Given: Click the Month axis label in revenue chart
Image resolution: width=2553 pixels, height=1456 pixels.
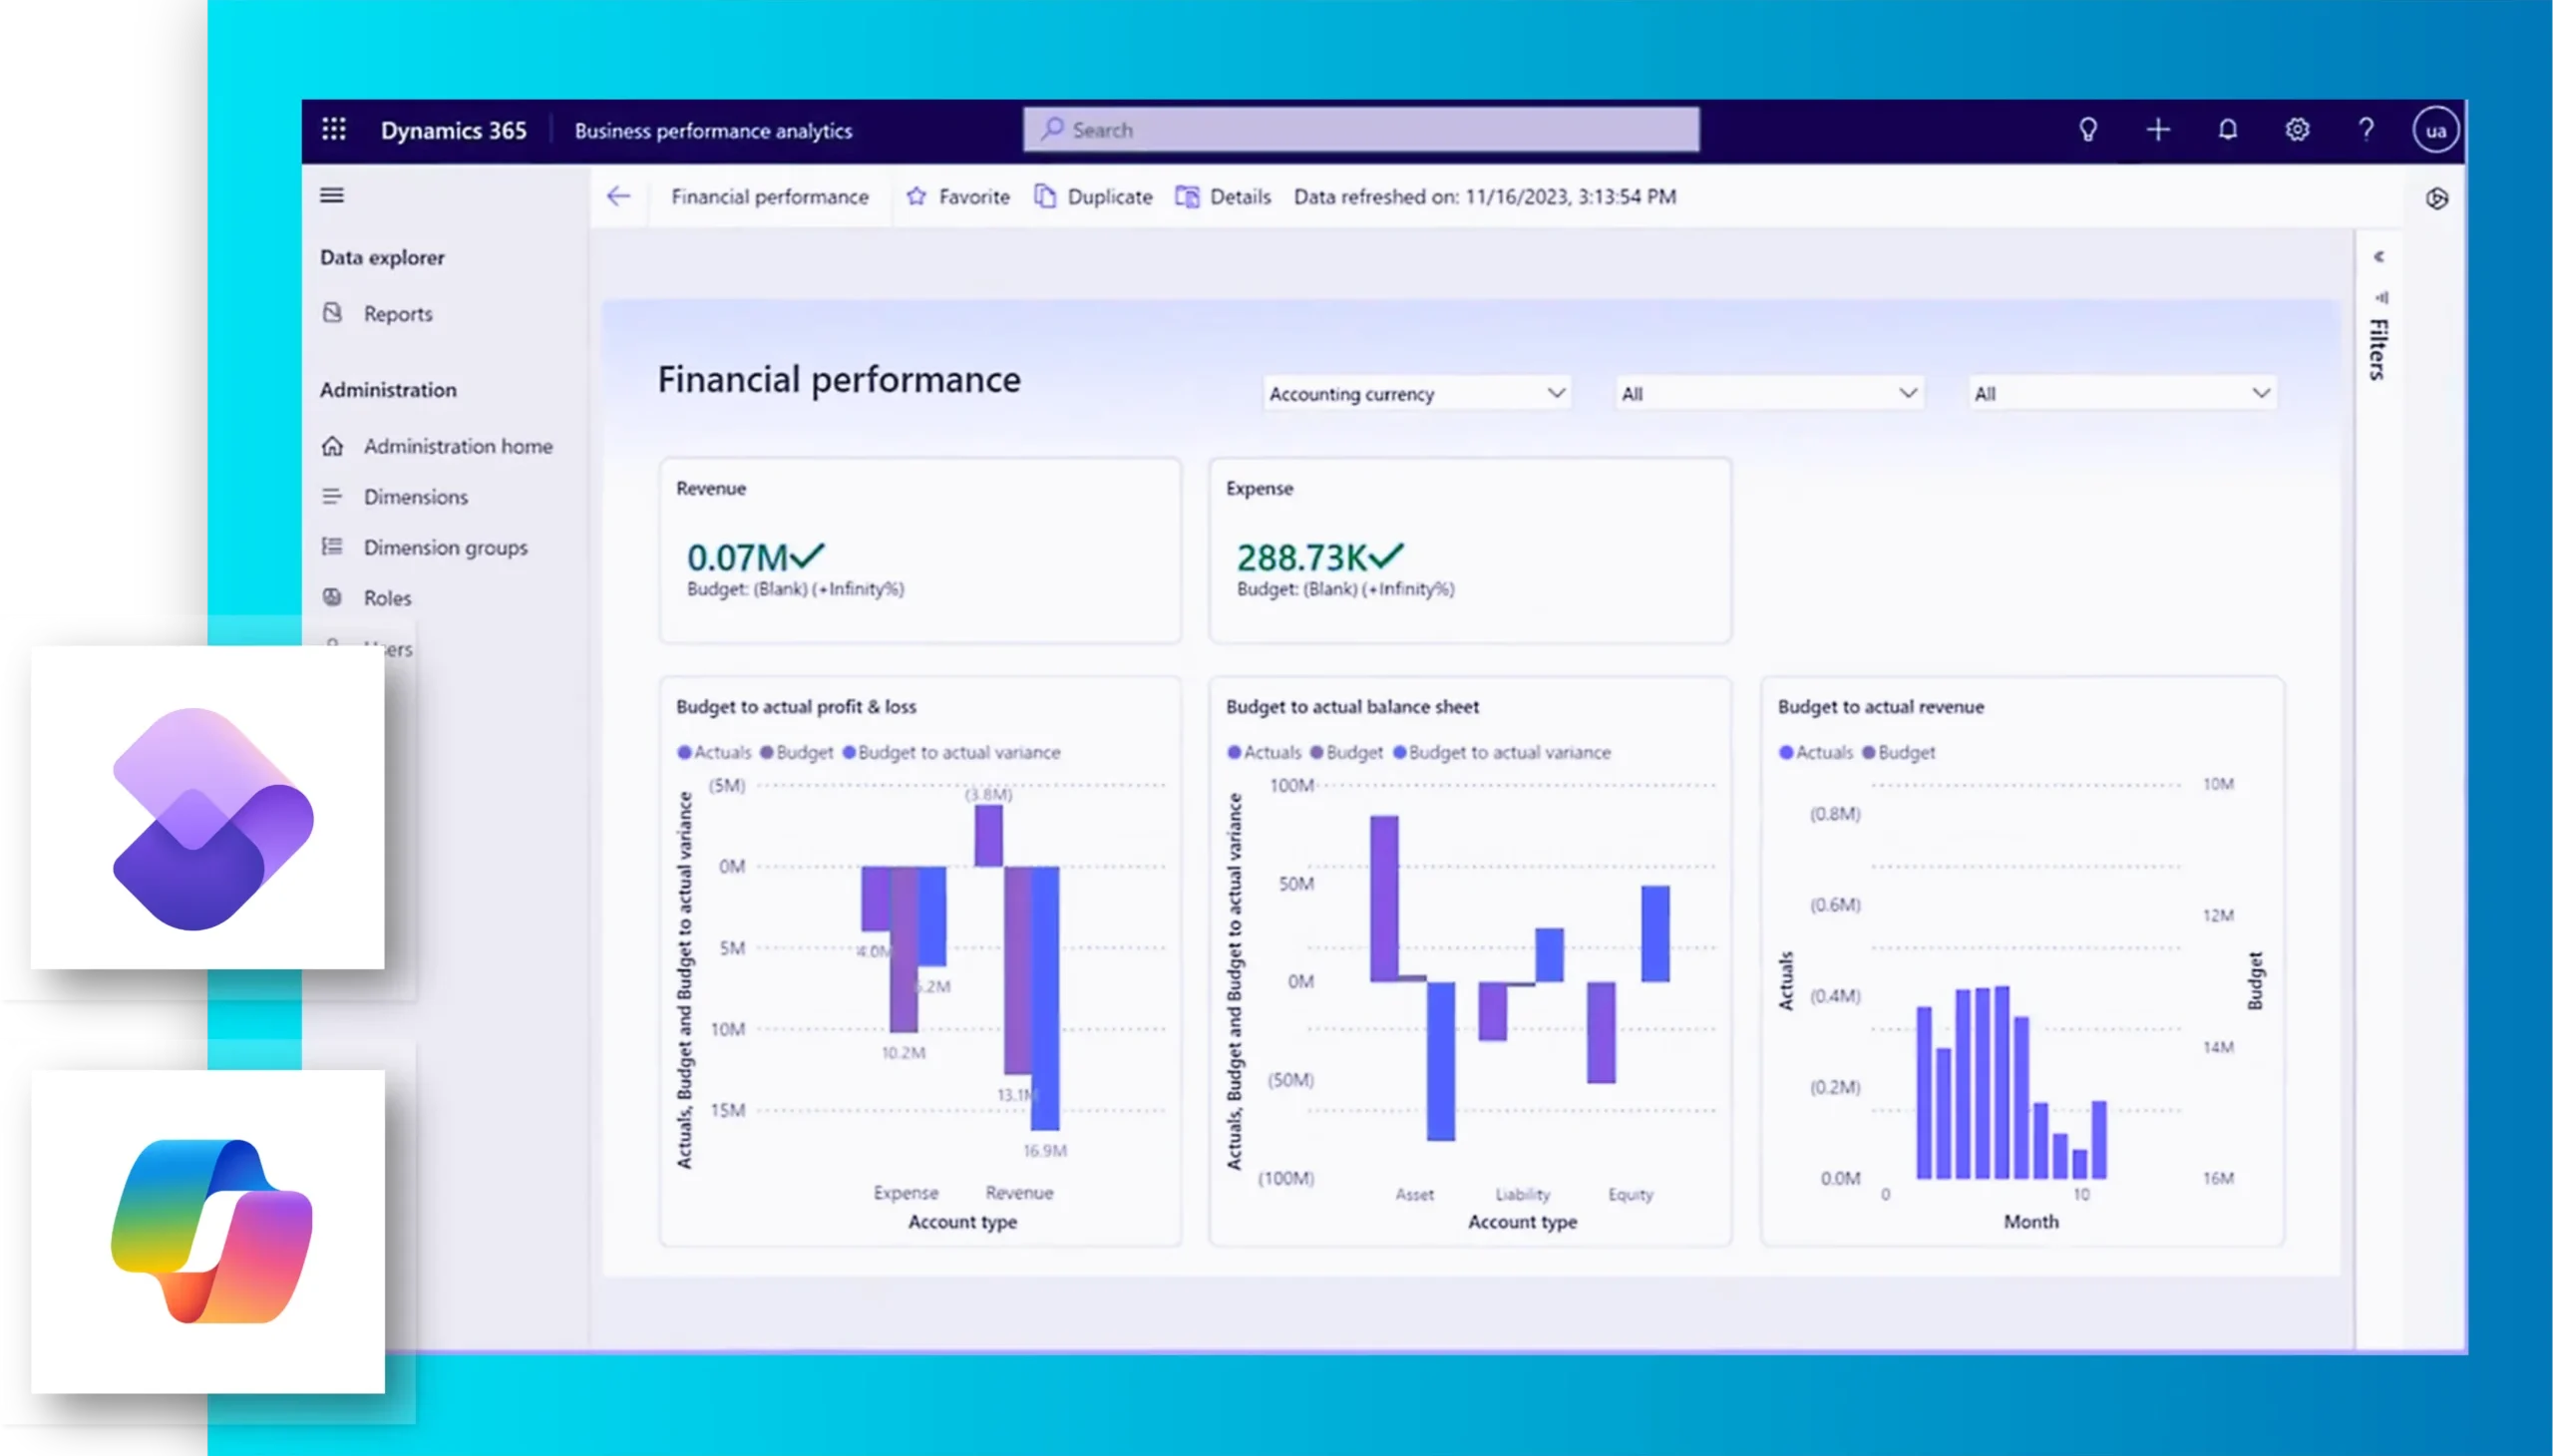Looking at the screenshot, I should click(2030, 1221).
